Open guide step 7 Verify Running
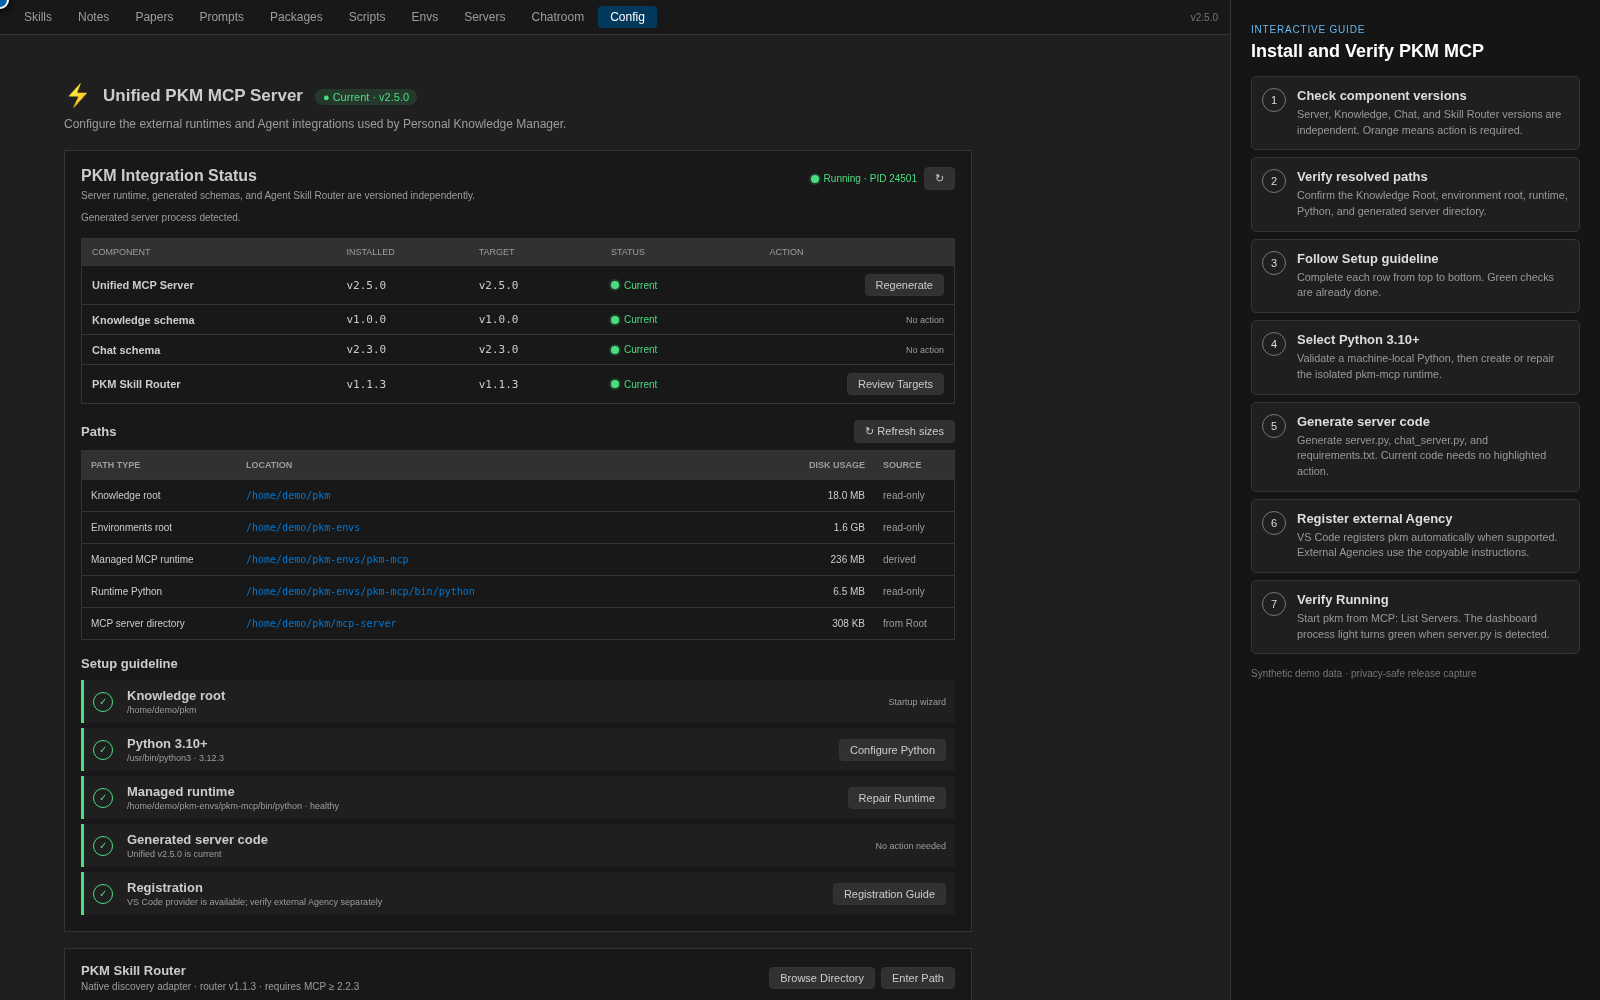Screen dimensions: 1600x1000 1415,617
